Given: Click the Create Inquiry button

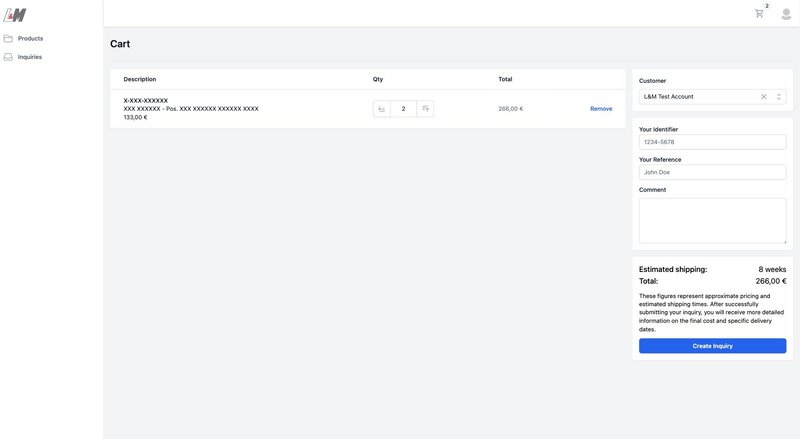Looking at the screenshot, I should (712, 346).
